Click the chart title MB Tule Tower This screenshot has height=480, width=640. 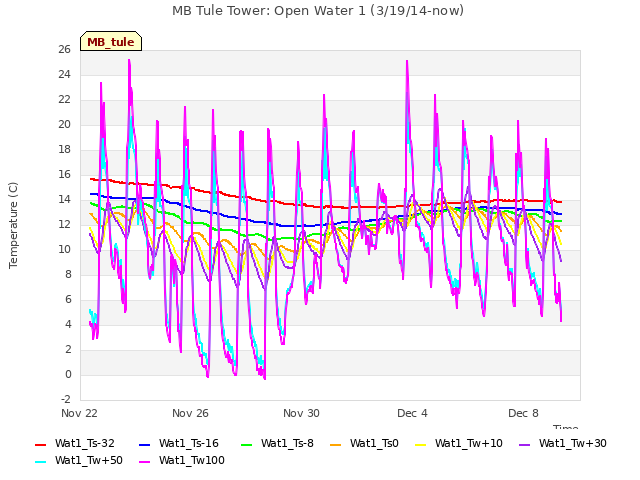click(x=318, y=11)
